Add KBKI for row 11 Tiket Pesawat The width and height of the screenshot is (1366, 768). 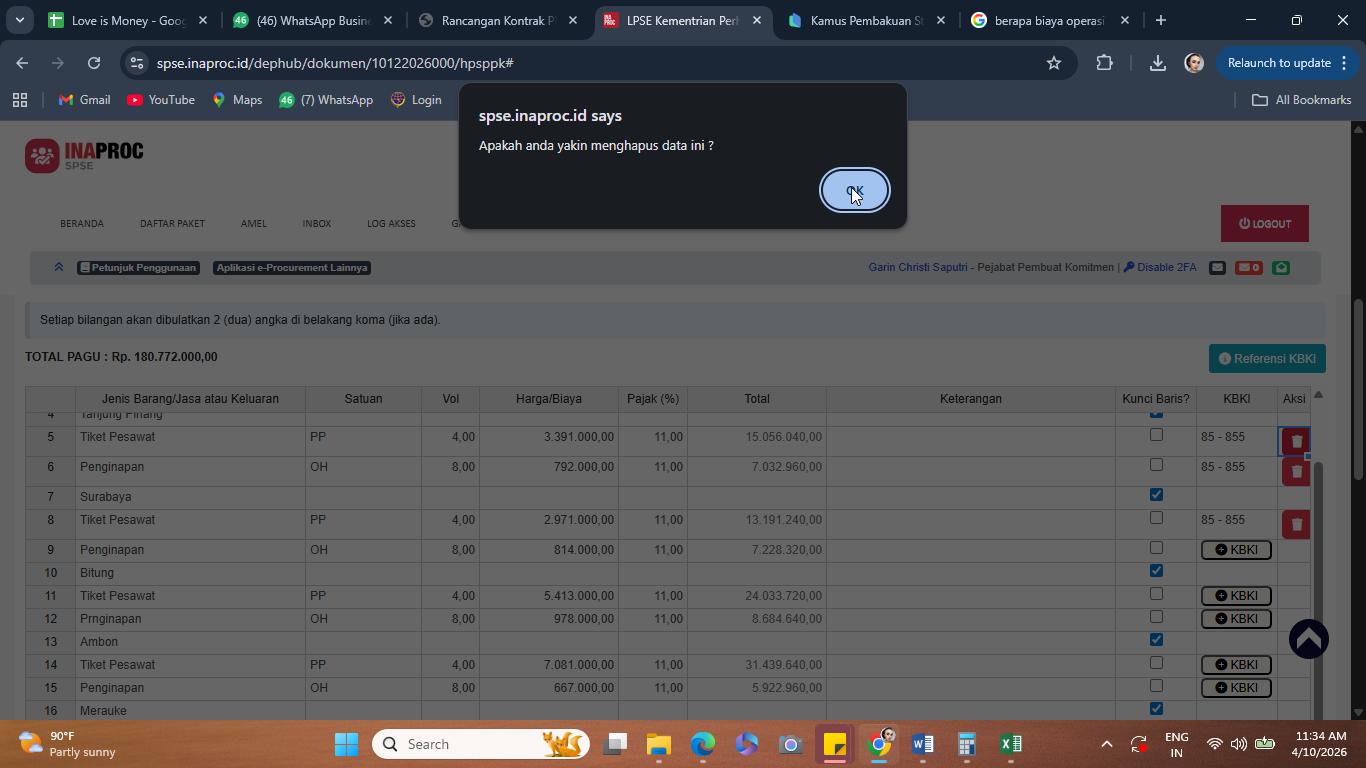[1236, 596]
